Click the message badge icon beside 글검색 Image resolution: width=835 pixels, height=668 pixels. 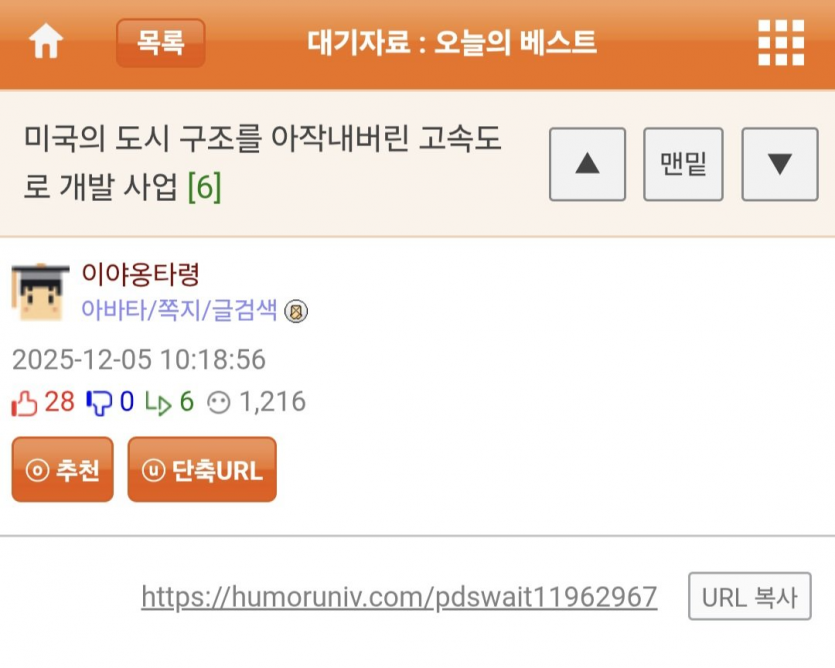(x=296, y=311)
